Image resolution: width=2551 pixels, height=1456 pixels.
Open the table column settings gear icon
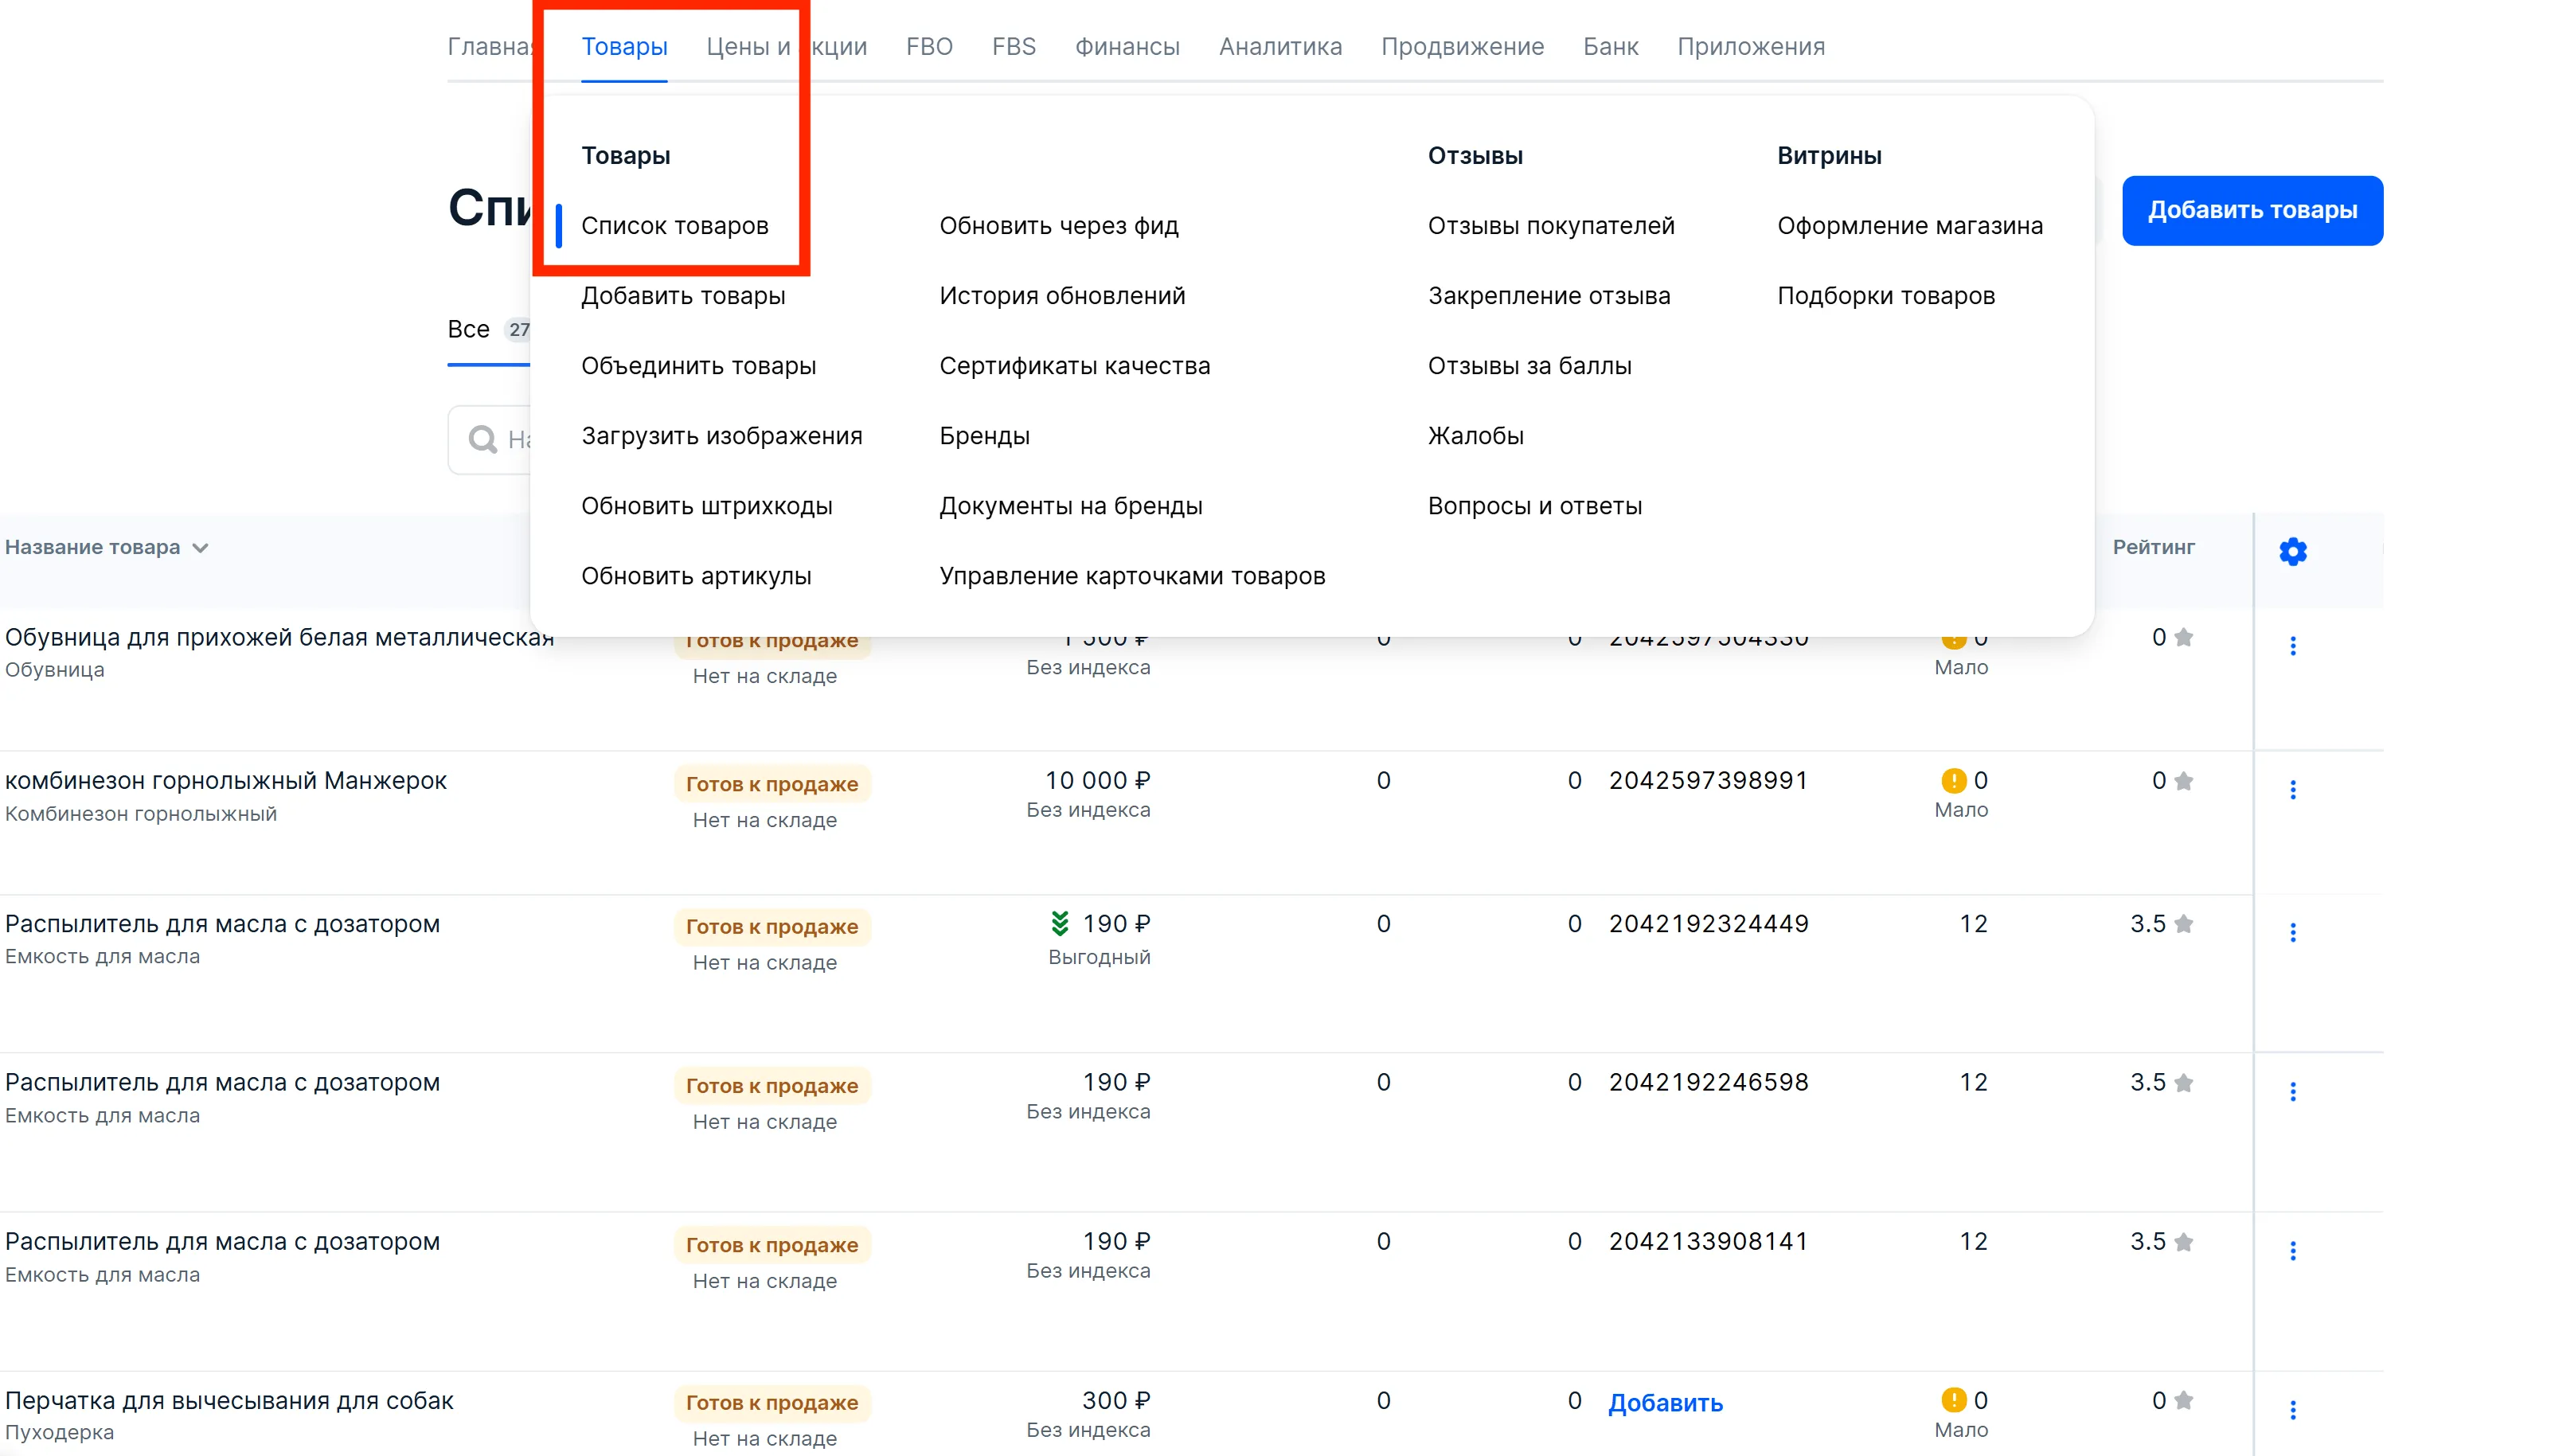[x=2292, y=551]
